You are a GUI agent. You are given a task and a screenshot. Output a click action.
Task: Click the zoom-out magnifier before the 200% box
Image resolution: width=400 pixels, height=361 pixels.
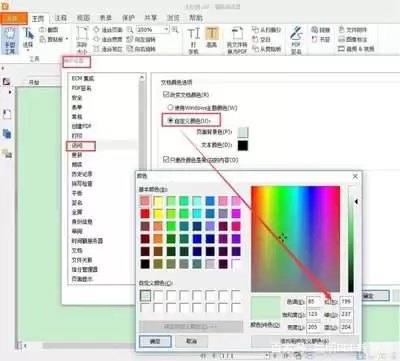point(130,30)
